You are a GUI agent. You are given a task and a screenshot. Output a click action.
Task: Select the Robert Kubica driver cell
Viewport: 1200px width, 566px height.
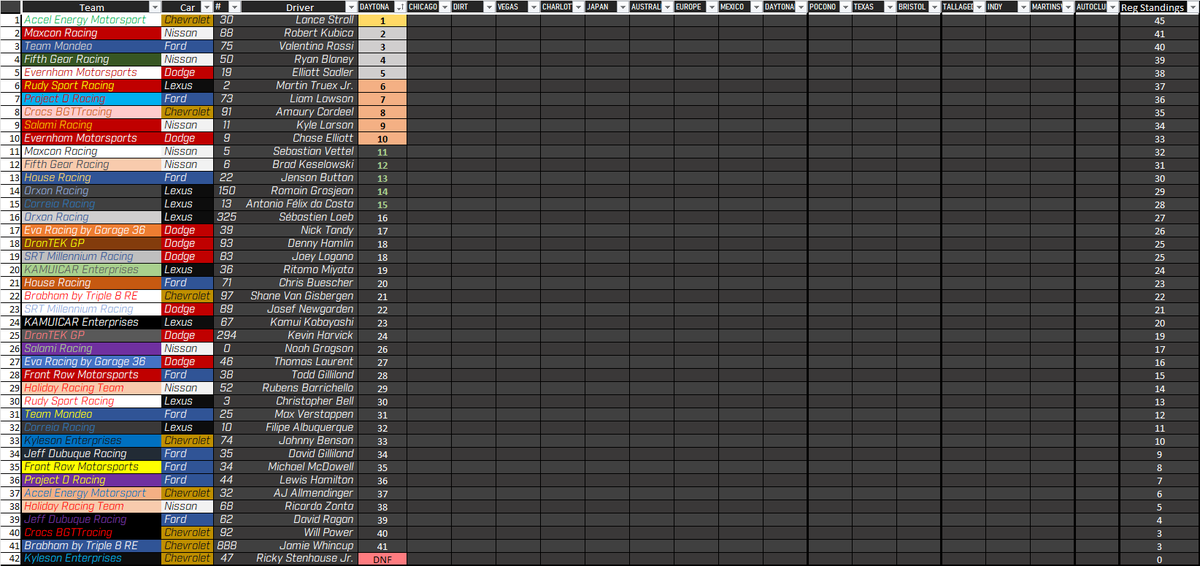[299, 33]
